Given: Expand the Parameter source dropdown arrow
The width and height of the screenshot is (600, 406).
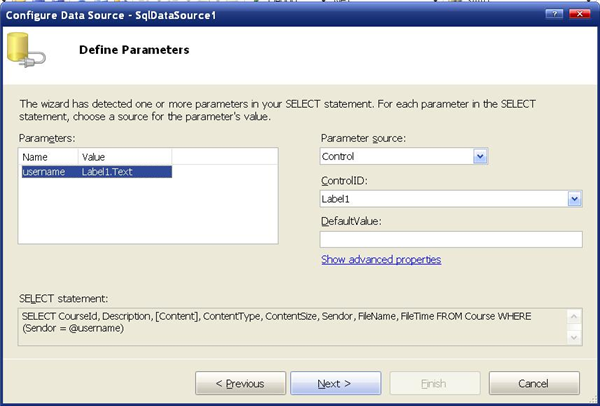Looking at the screenshot, I should click(x=480, y=157).
